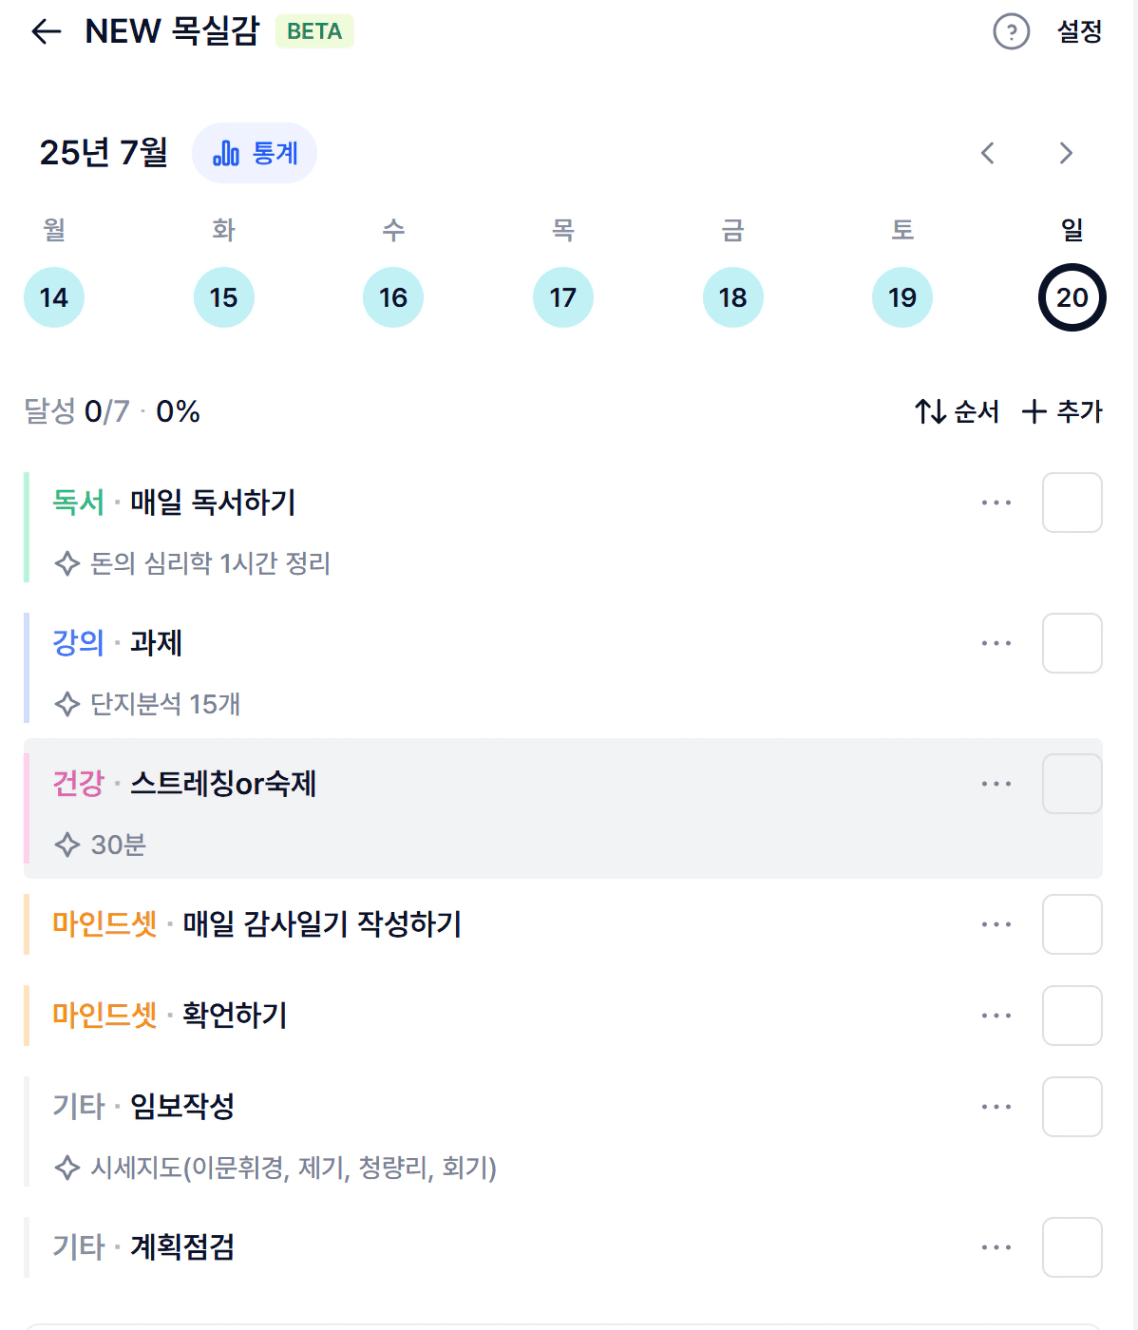Open the help question mark icon
Viewport: 1138px width, 1330px height.
[x=1011, y=32]
